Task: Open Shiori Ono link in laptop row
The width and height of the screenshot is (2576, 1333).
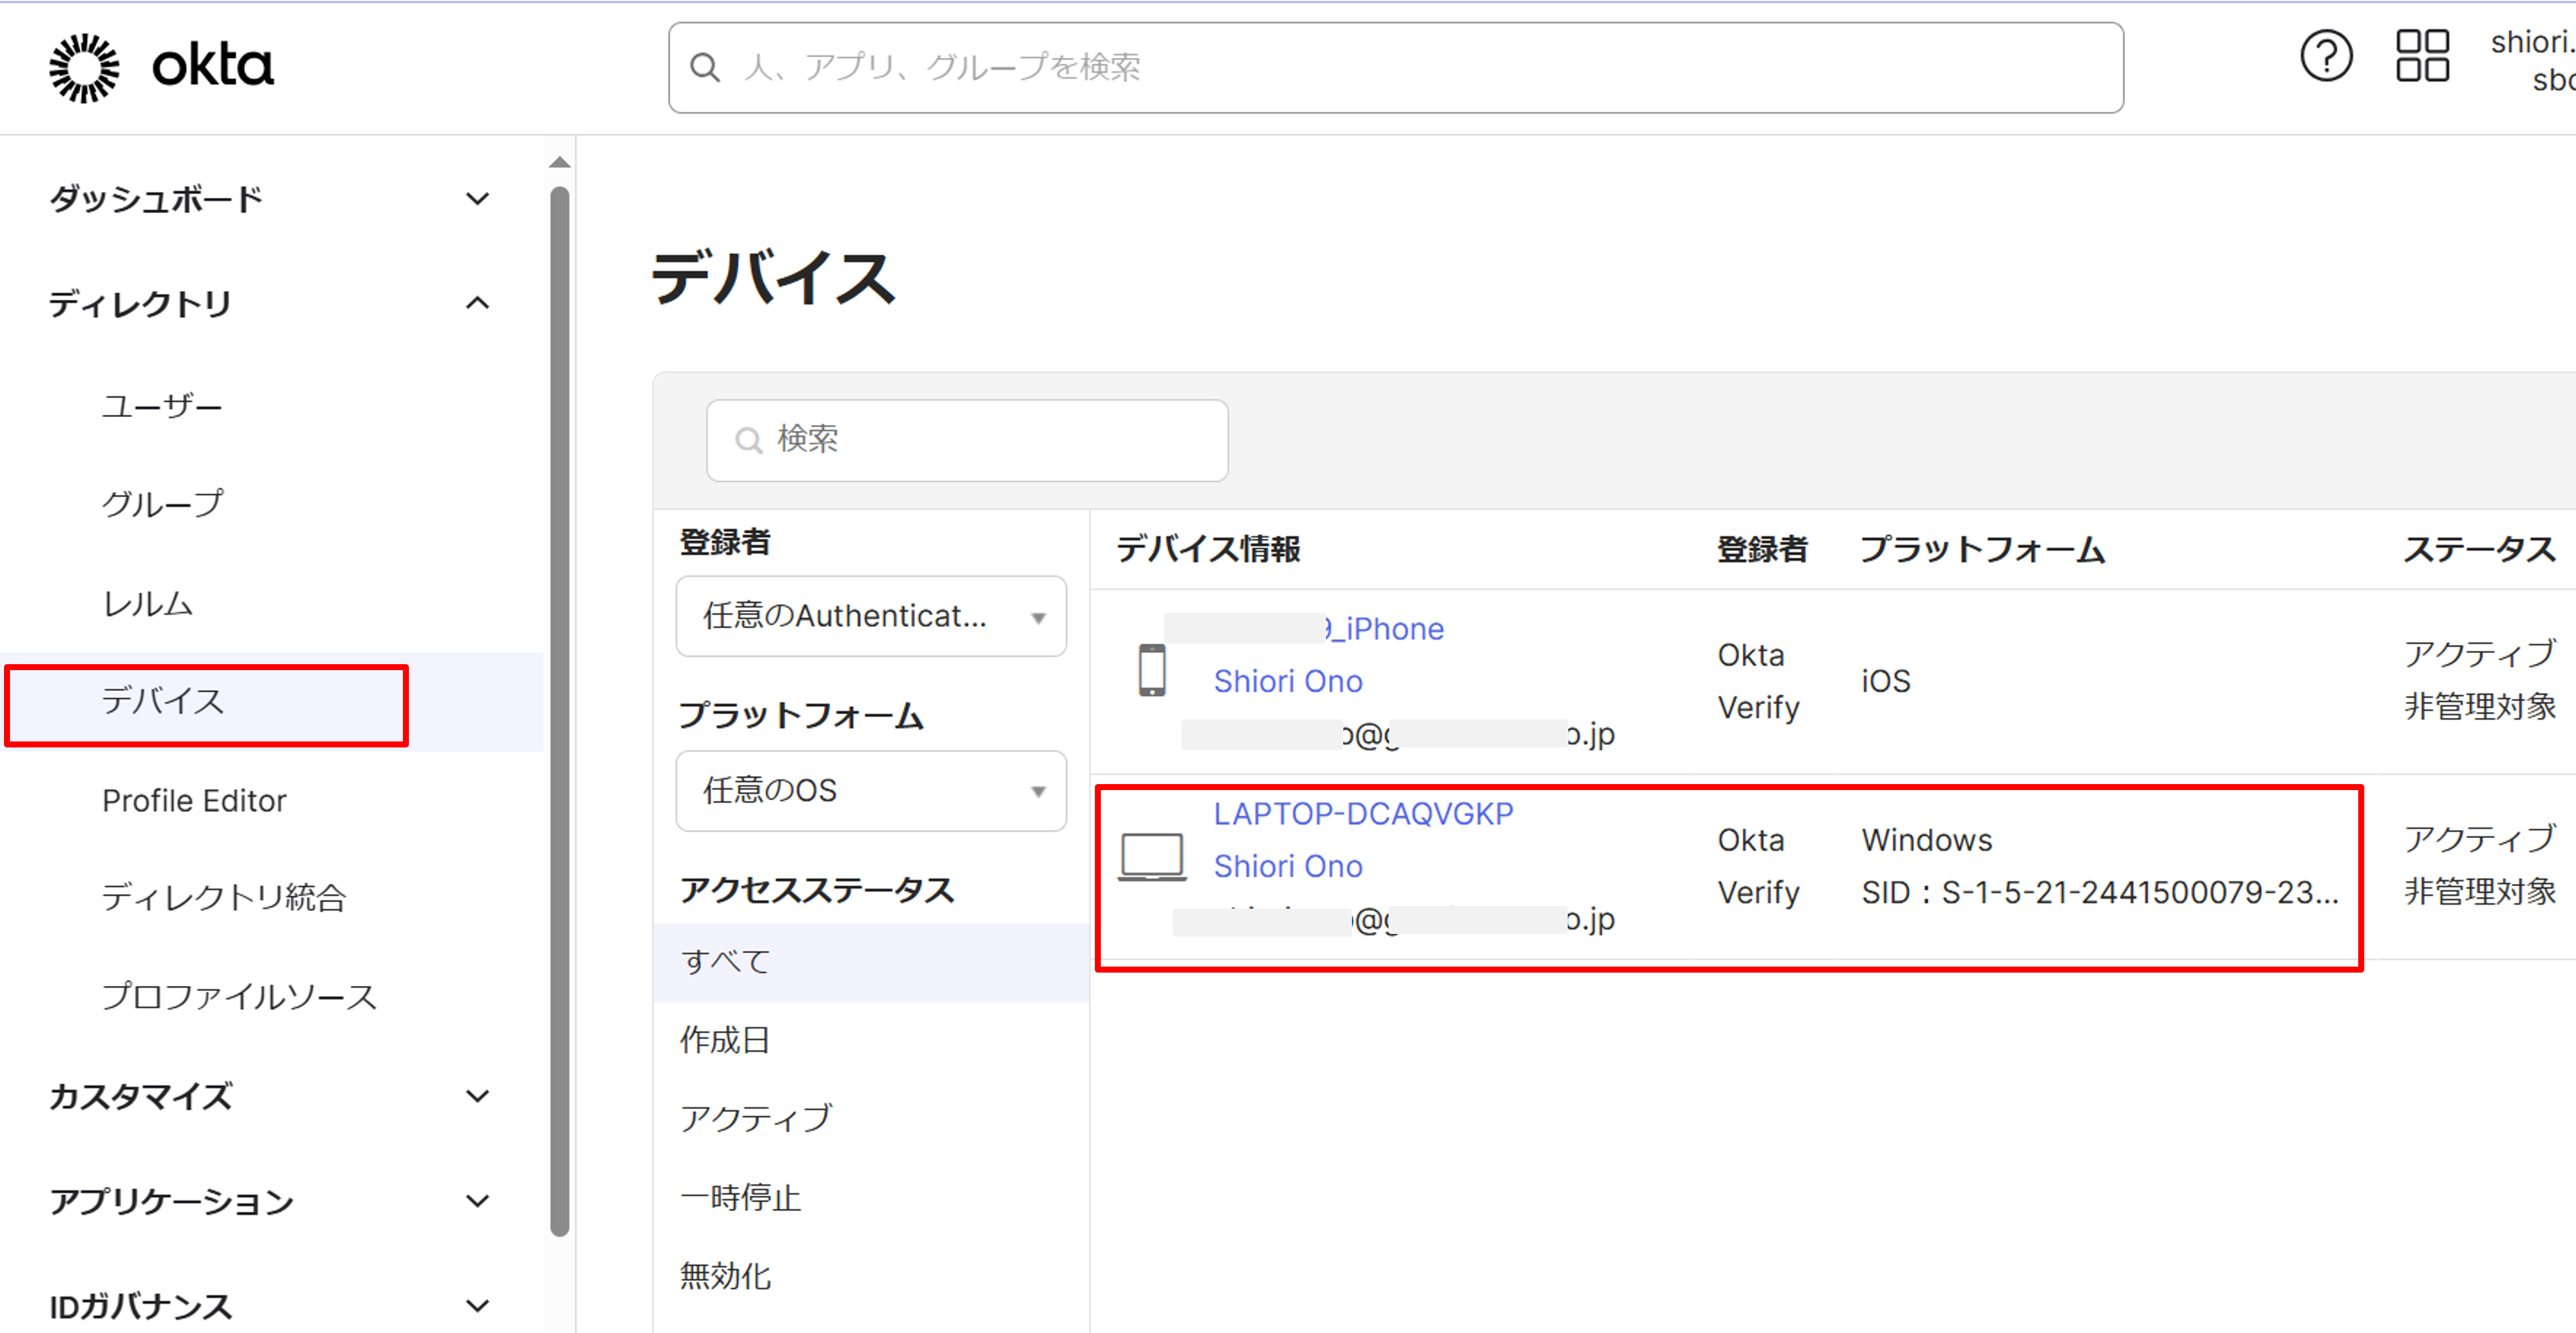Action: click(1288, 866)
